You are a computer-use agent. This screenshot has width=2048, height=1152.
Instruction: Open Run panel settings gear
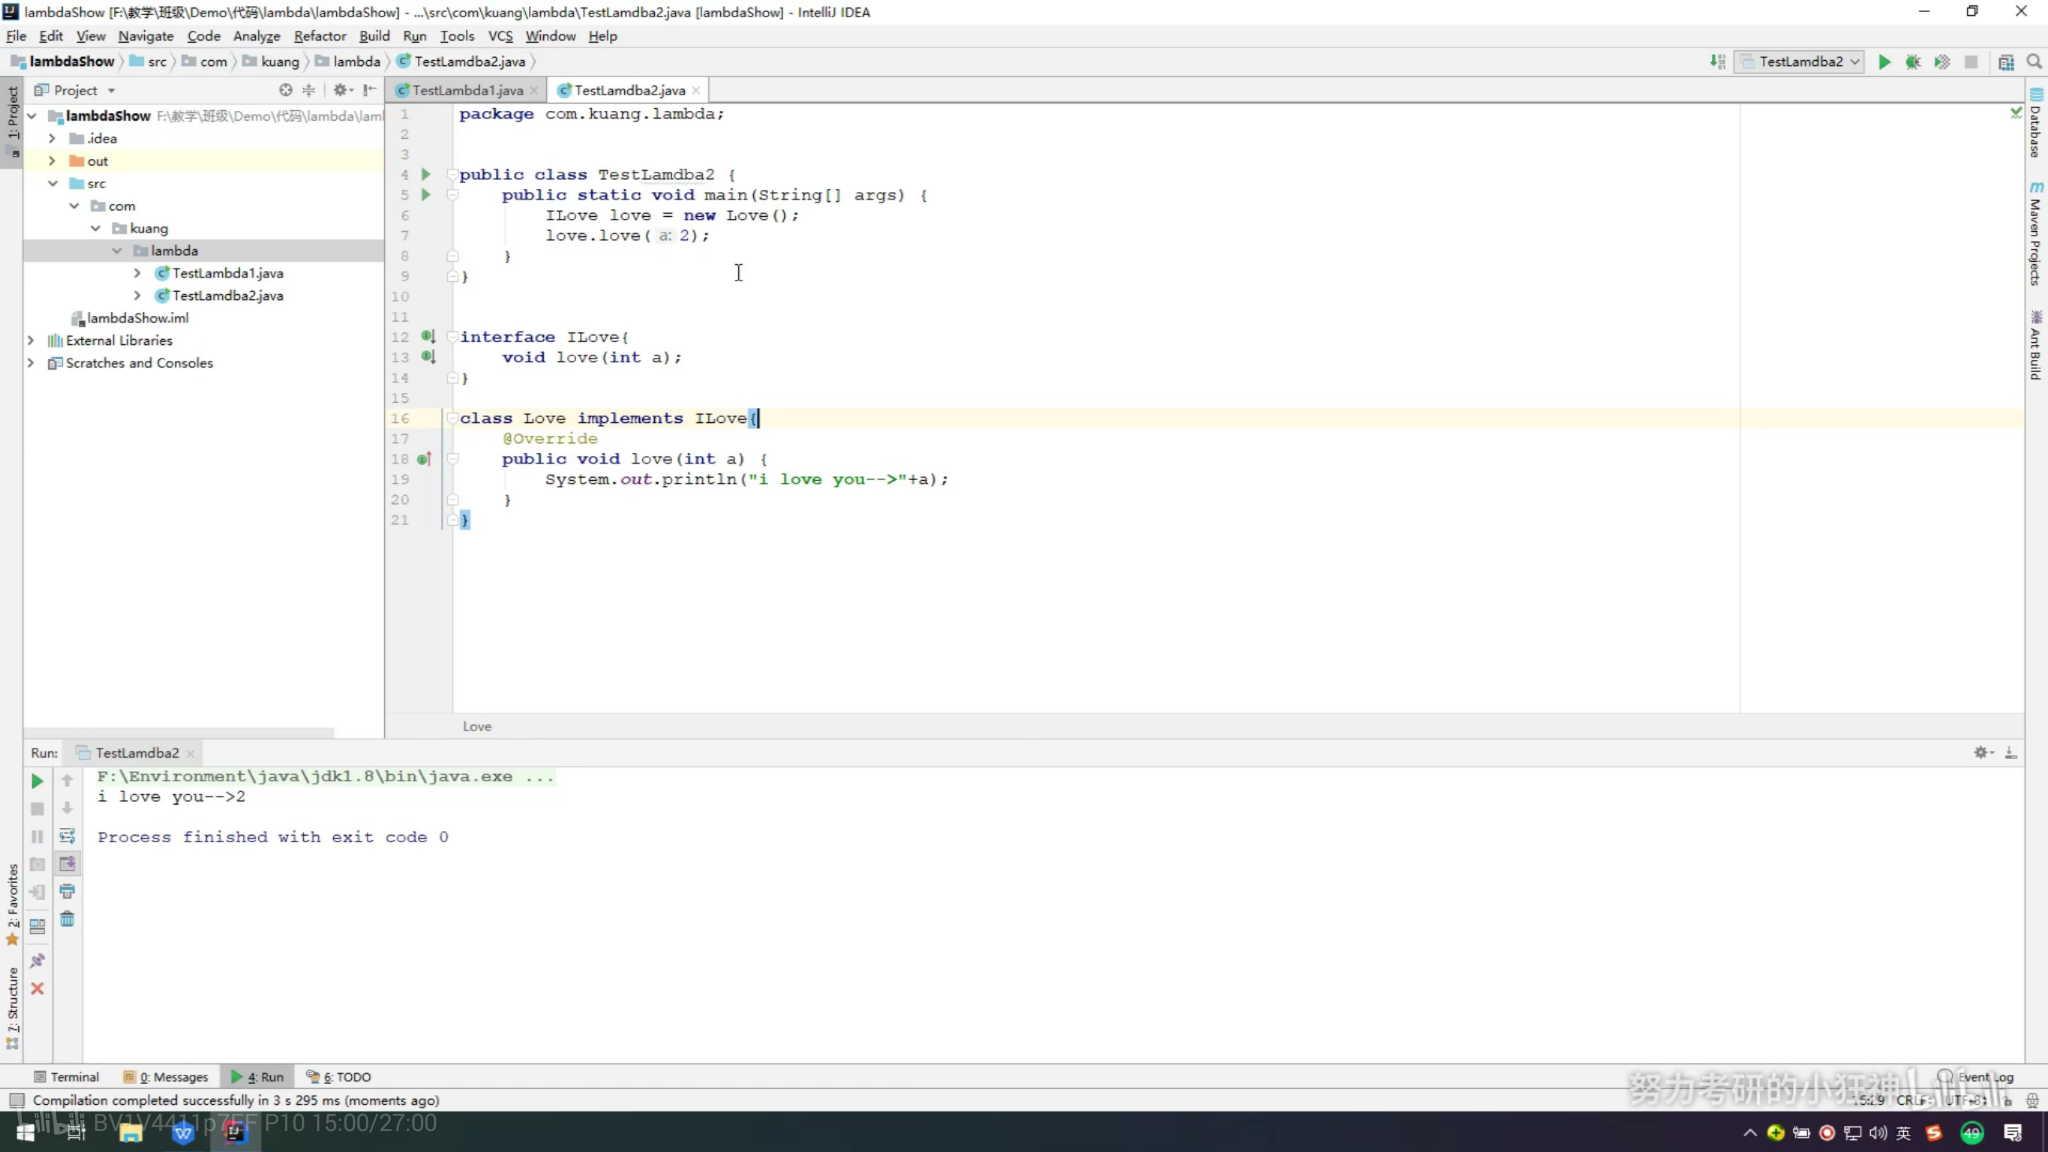(1983, 753)
